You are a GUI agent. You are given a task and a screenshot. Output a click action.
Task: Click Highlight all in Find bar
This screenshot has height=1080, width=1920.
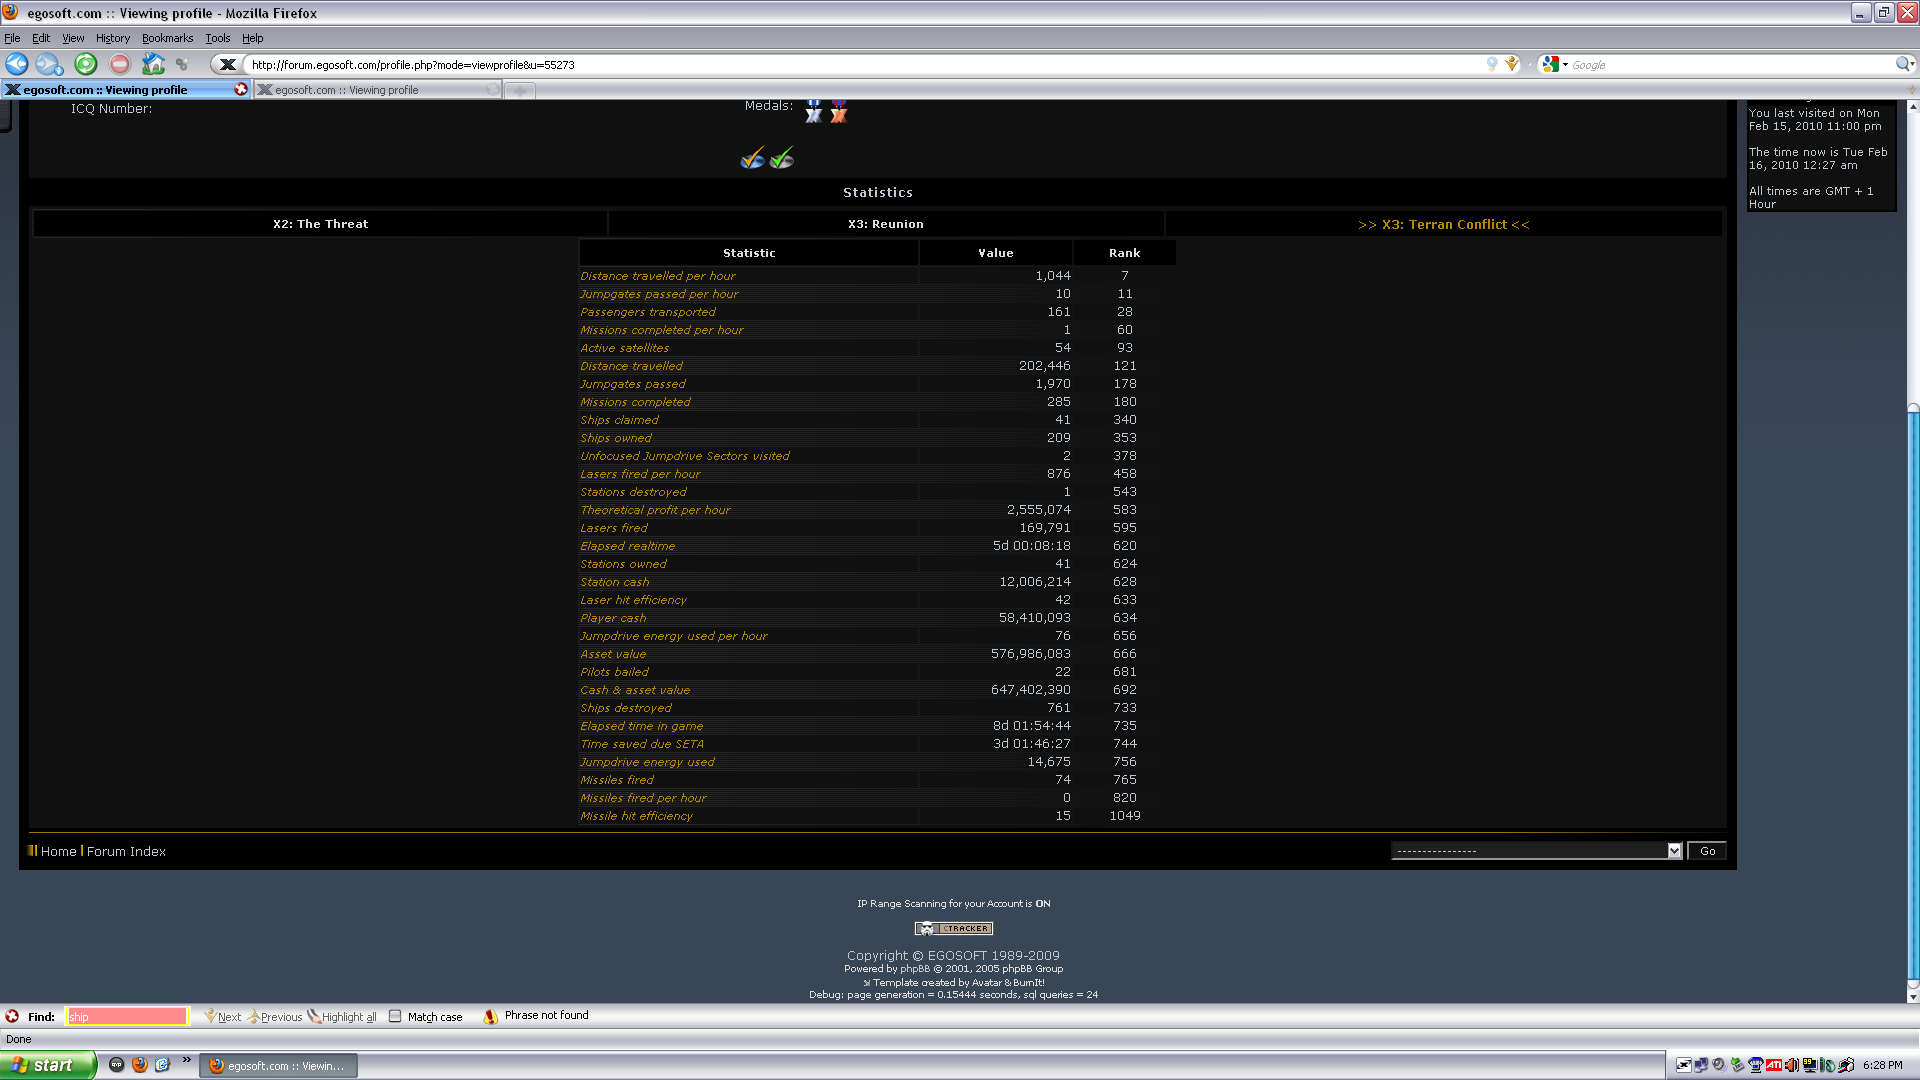[342, 1016]
